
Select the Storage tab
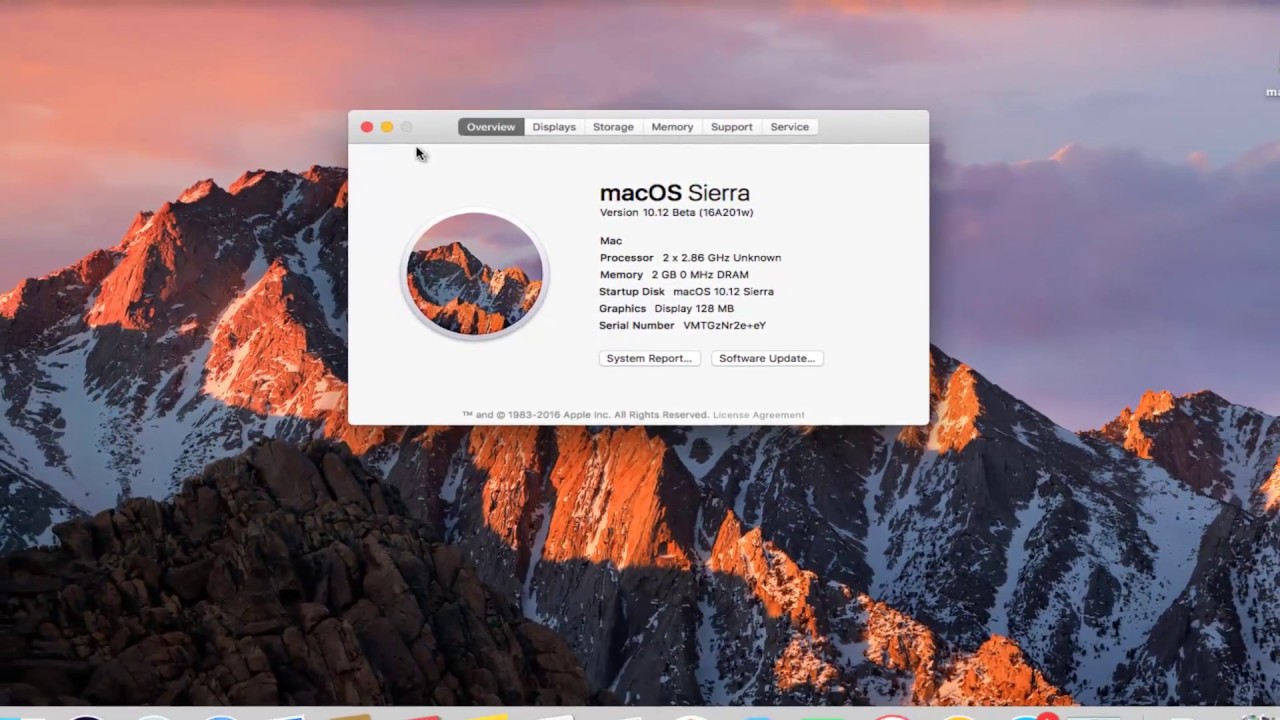click(x=613, y=127)
